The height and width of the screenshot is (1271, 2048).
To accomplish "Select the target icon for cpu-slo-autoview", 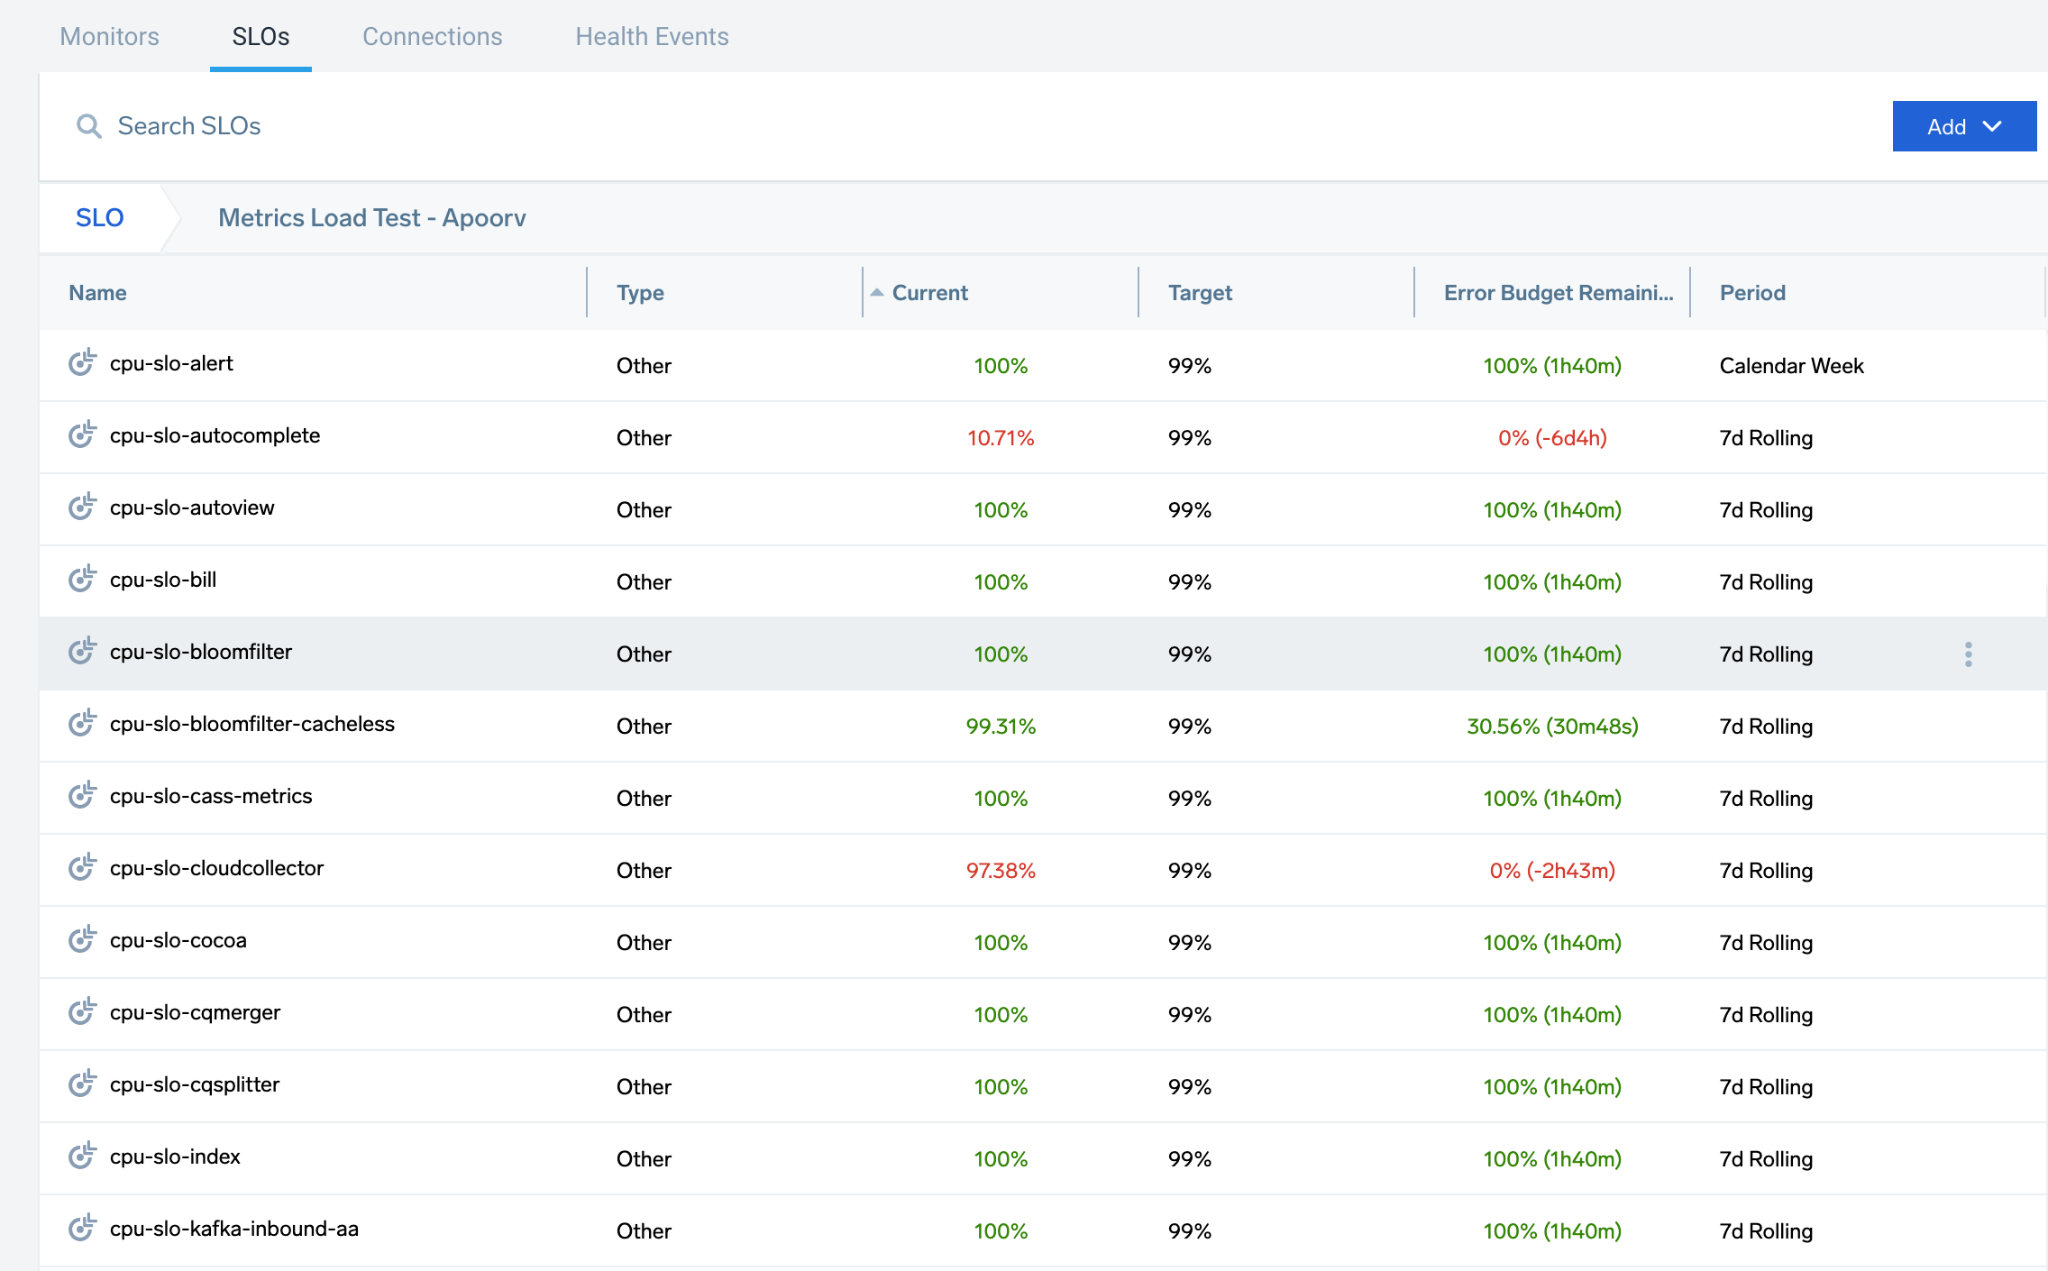I will click(84, 507).
